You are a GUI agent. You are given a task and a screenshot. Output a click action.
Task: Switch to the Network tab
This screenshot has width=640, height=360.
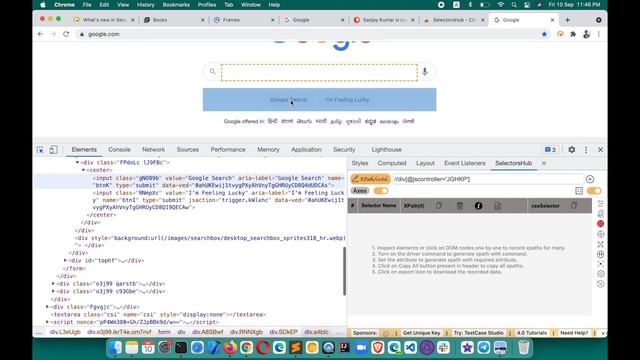(x=153, y=150)
